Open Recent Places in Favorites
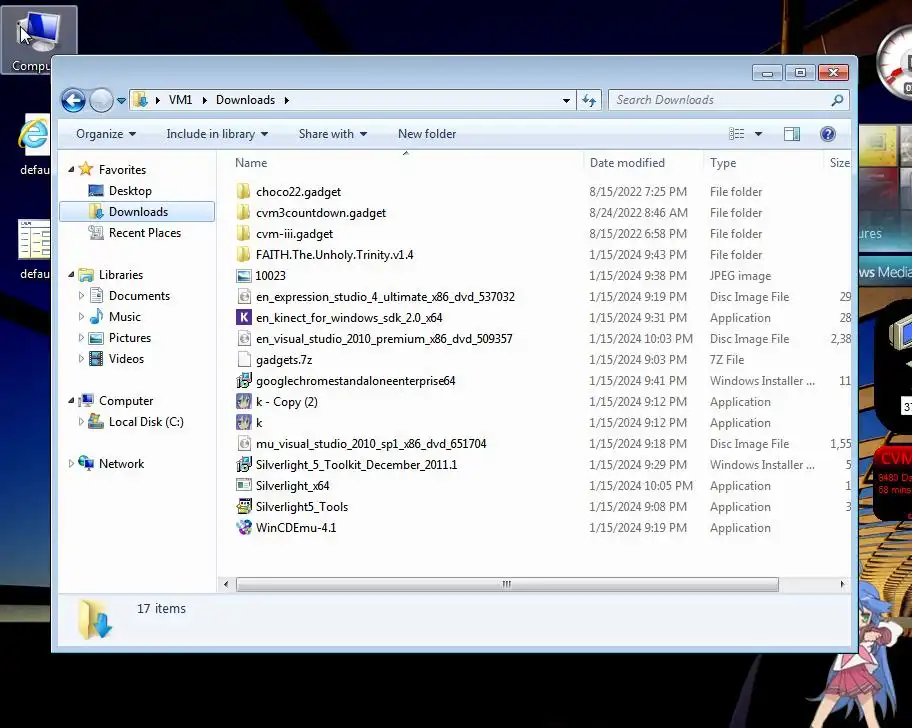This screenshot has width=912, height=728. coord(145,233)
